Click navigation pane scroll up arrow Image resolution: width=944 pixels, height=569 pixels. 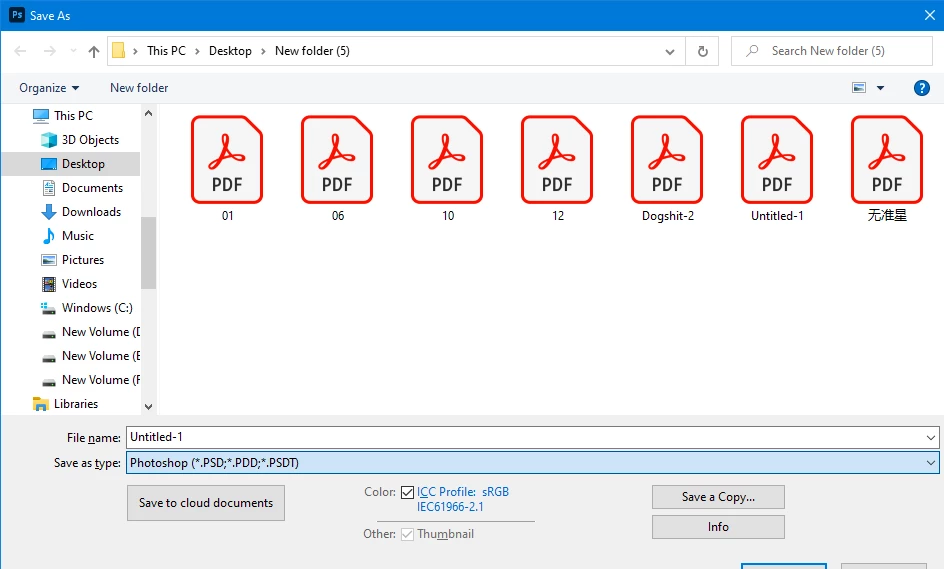tap(148, 113)
